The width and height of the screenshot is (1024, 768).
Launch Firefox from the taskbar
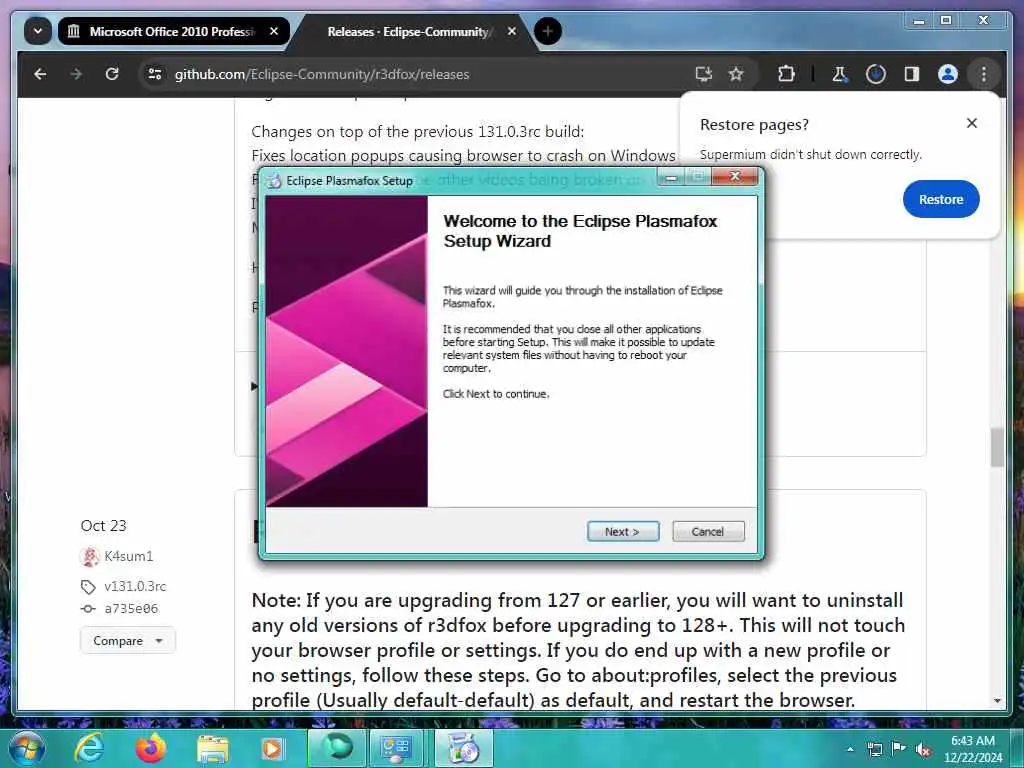pyautogui.click(x=150, y=748)
